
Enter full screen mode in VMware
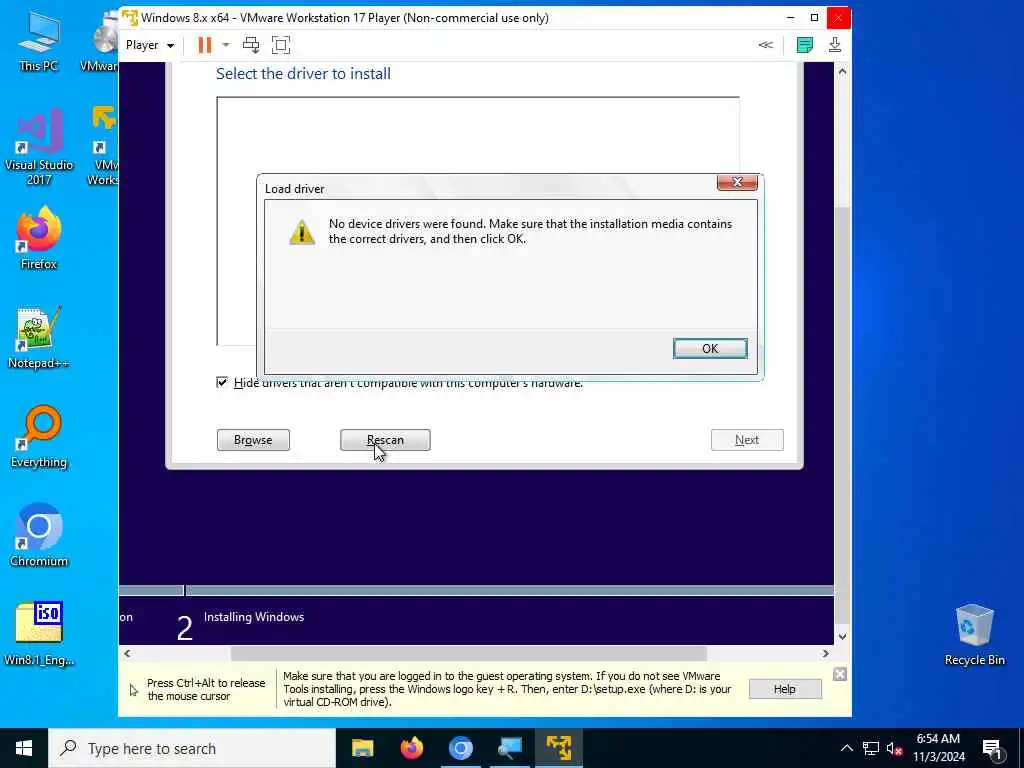click(281, 45)
